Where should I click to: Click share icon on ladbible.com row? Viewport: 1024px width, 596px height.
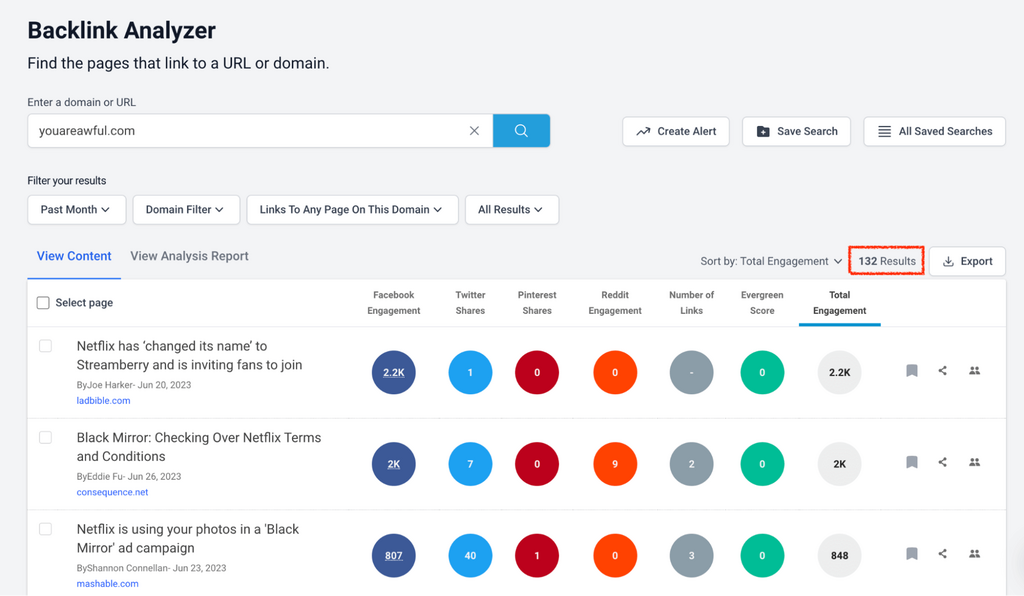(942, 371)
